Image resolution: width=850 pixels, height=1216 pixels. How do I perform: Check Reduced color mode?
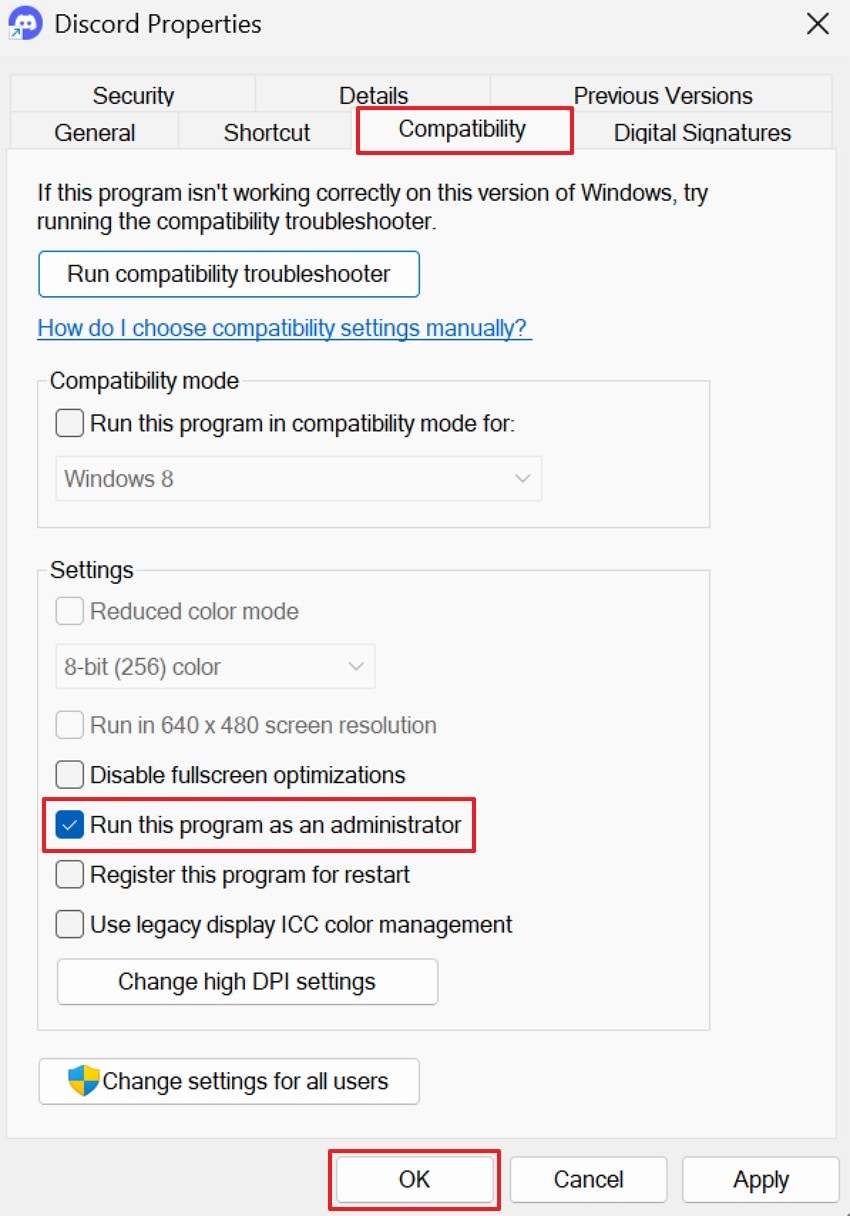pos(69,610)
